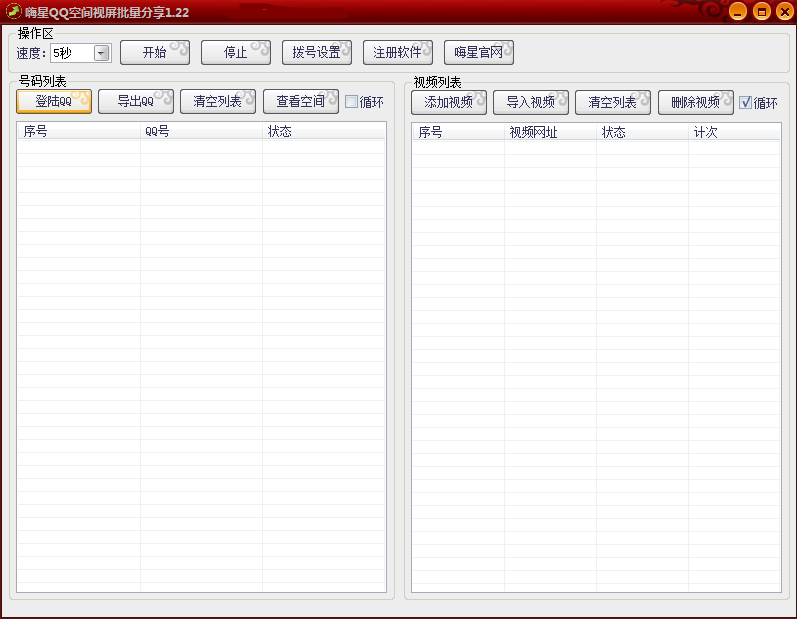Click 导出QQ export button
The width and height of the screenshot is (797, 619).
coord(136,101)
